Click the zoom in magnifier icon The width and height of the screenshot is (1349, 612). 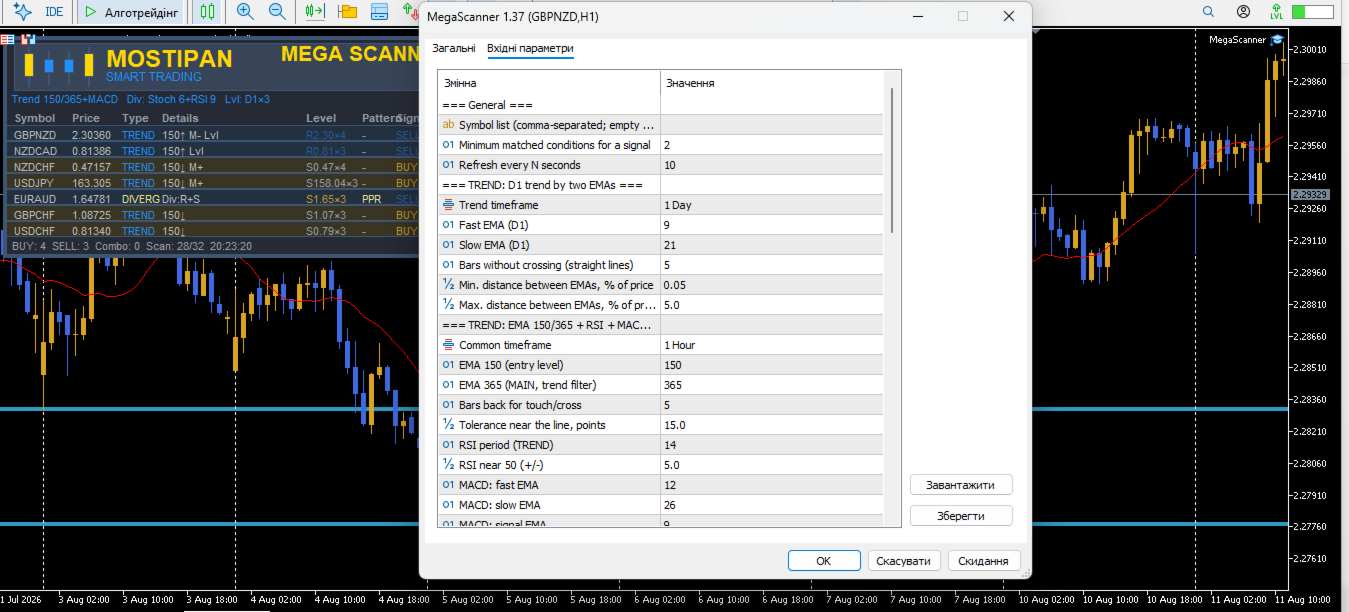(245, 12)
